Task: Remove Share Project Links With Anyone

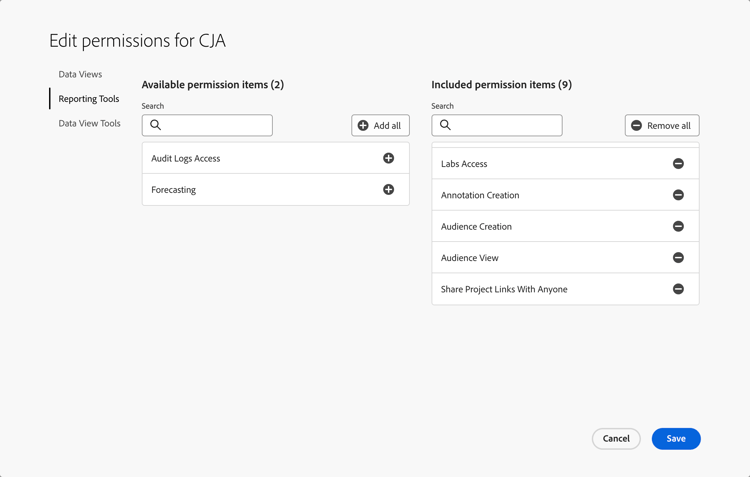Action: 678,289
